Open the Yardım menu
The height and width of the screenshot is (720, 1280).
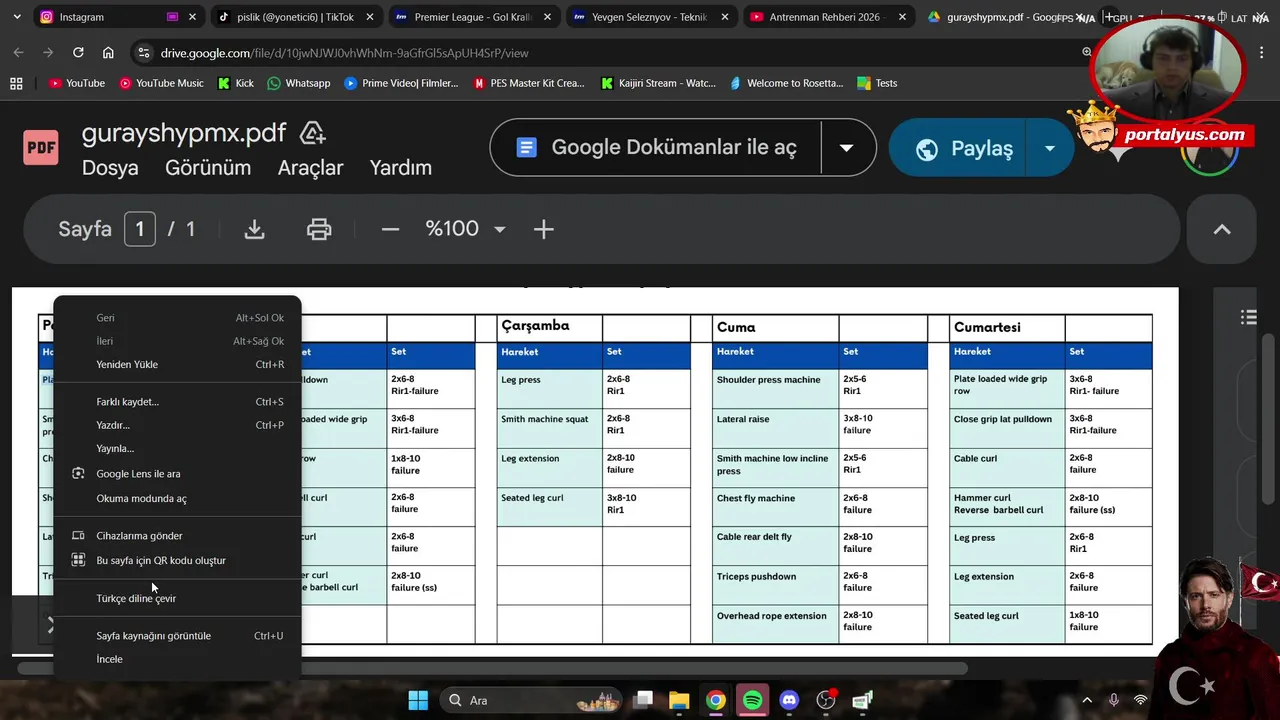coord(401,168)
